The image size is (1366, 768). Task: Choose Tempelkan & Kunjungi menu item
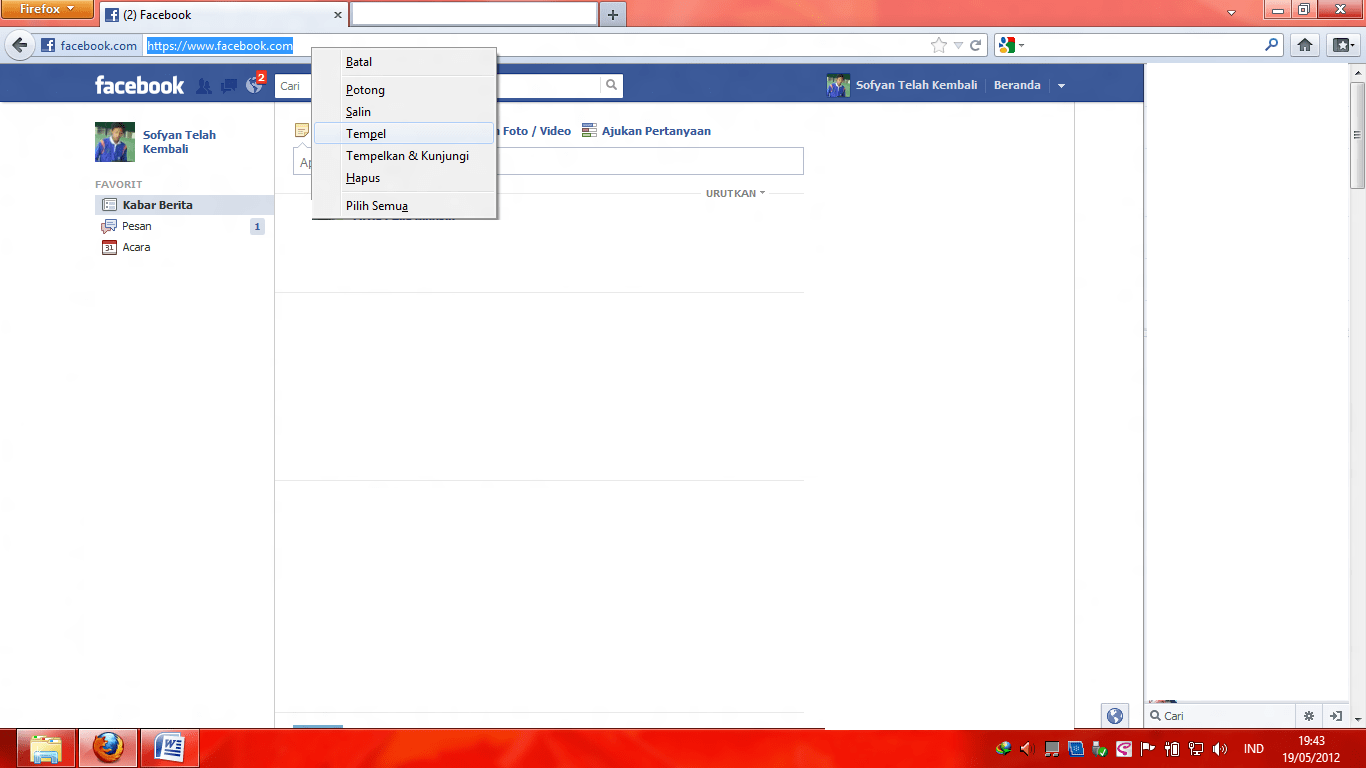[404, 156]
